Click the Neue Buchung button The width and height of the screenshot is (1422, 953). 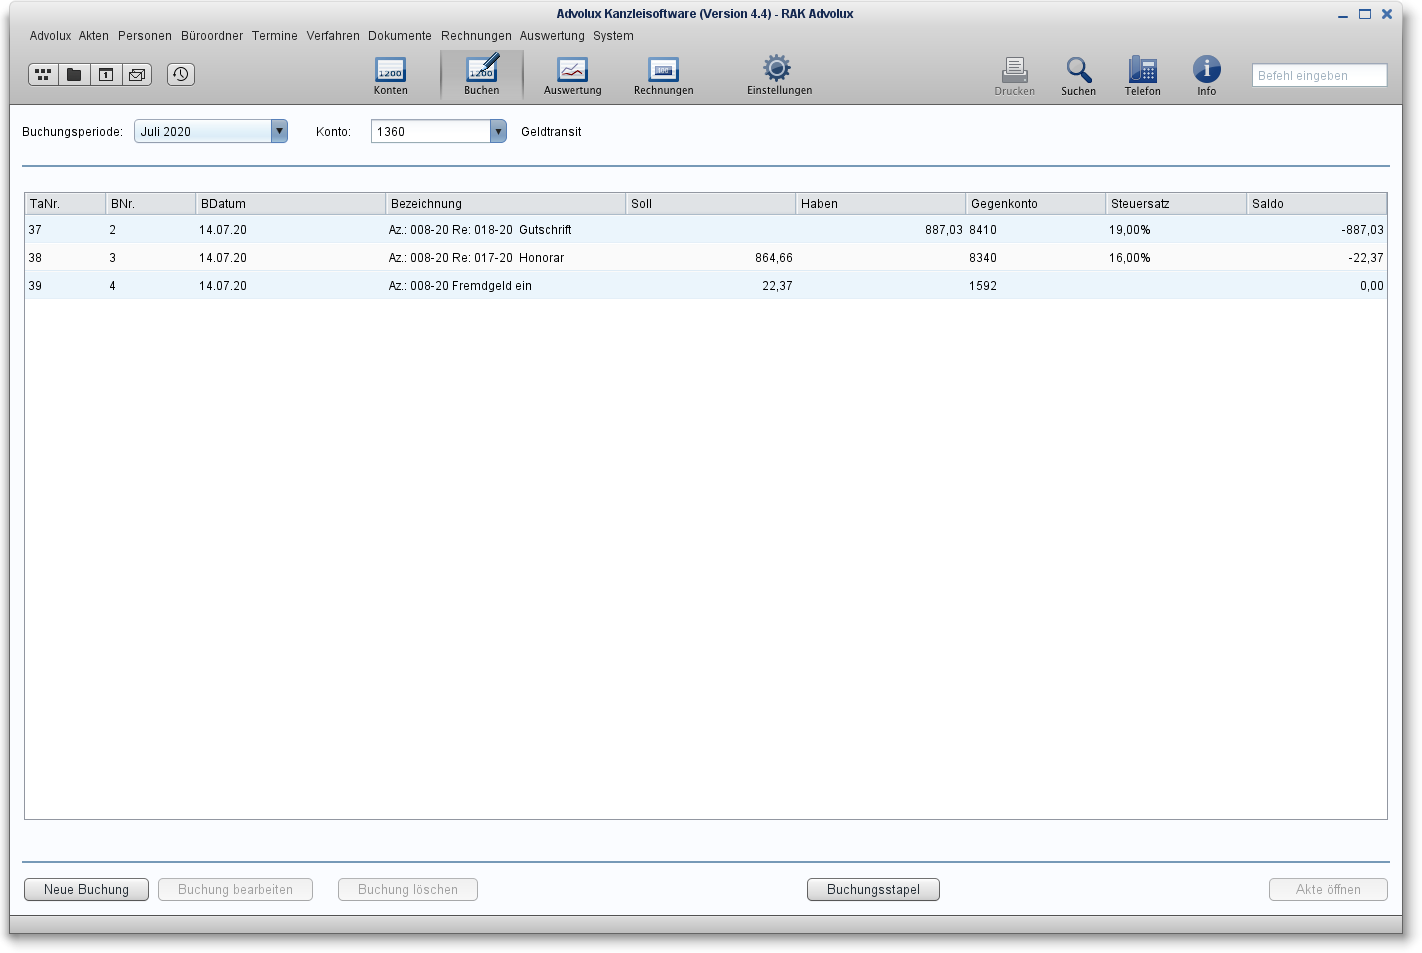pos(86,889)
